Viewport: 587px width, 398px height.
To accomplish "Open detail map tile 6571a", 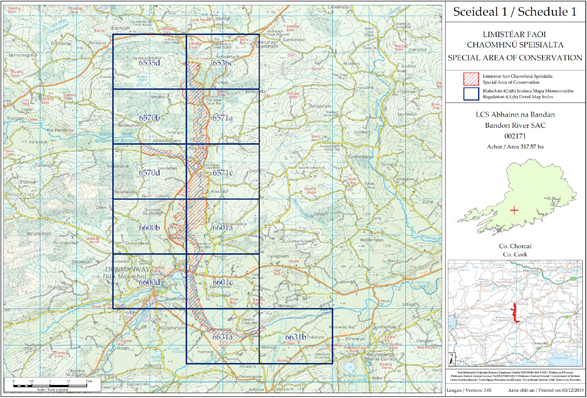I will click(222, 116).
